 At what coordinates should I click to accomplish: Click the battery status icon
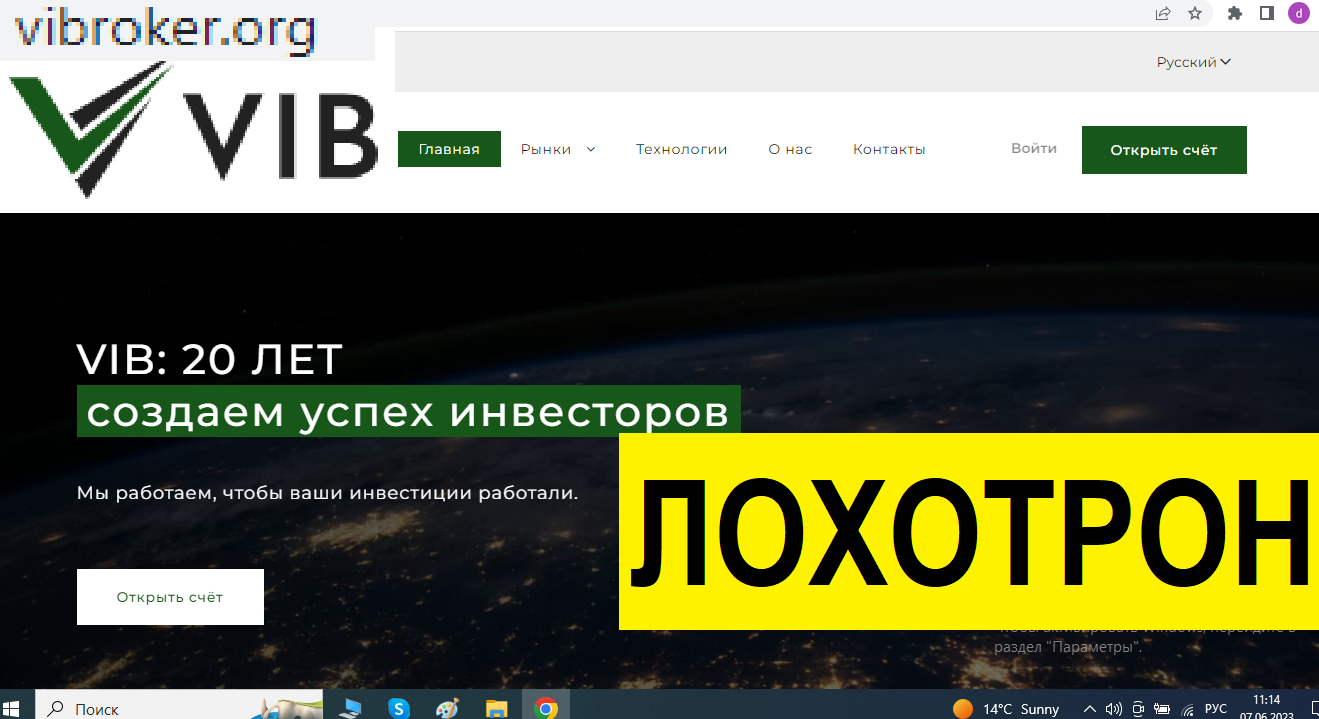[x=1162, y=708]
